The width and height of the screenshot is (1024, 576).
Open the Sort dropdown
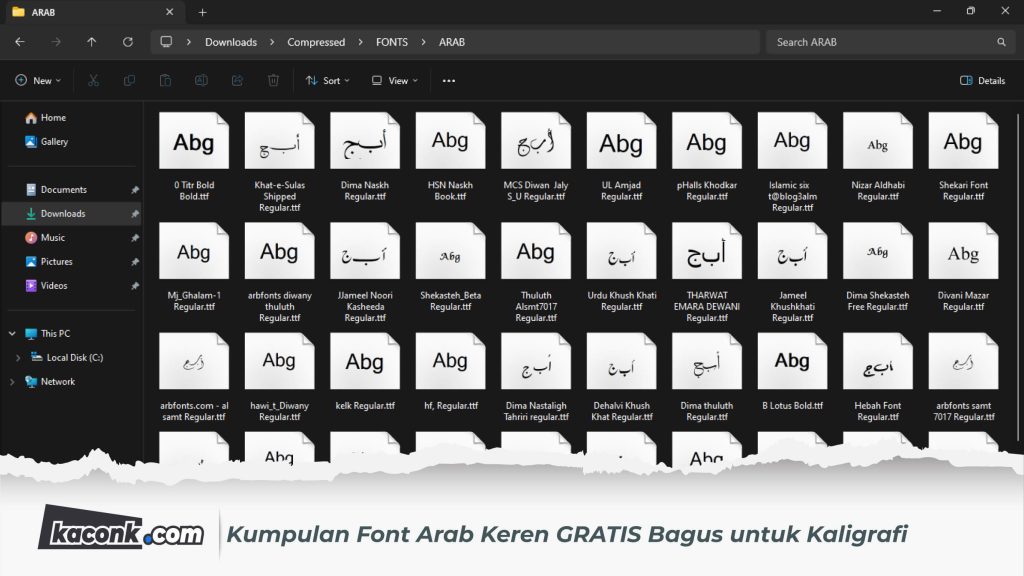pos(328,80)
